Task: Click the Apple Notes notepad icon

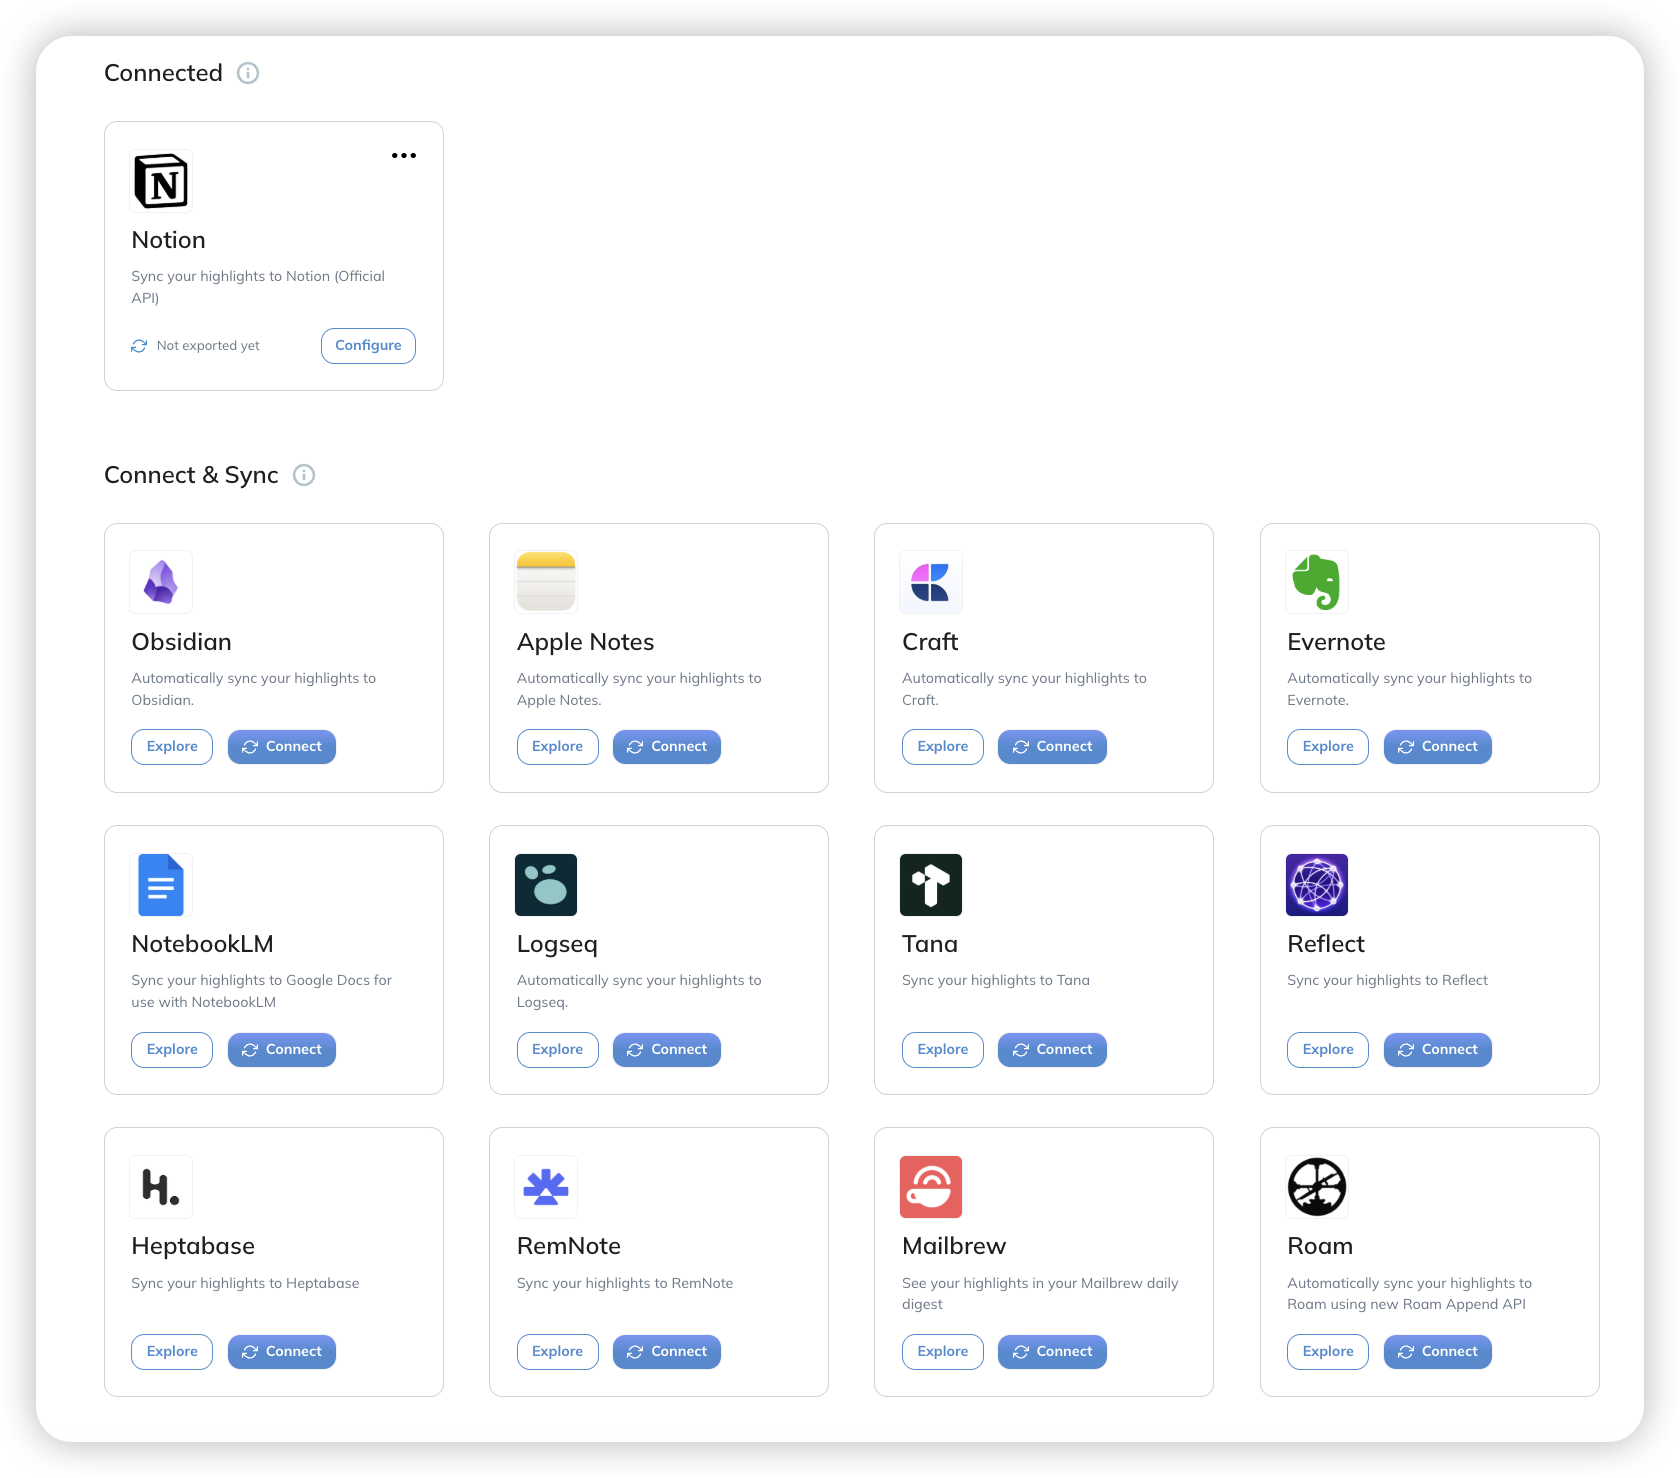Action: click(x=546, y=582)
